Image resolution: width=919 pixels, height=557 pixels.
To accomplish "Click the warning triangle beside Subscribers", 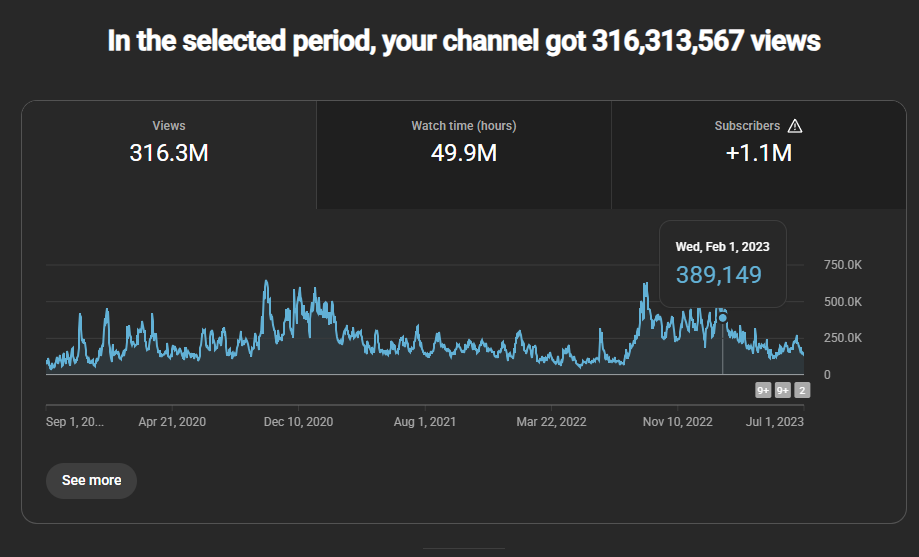I will (795, 126).
